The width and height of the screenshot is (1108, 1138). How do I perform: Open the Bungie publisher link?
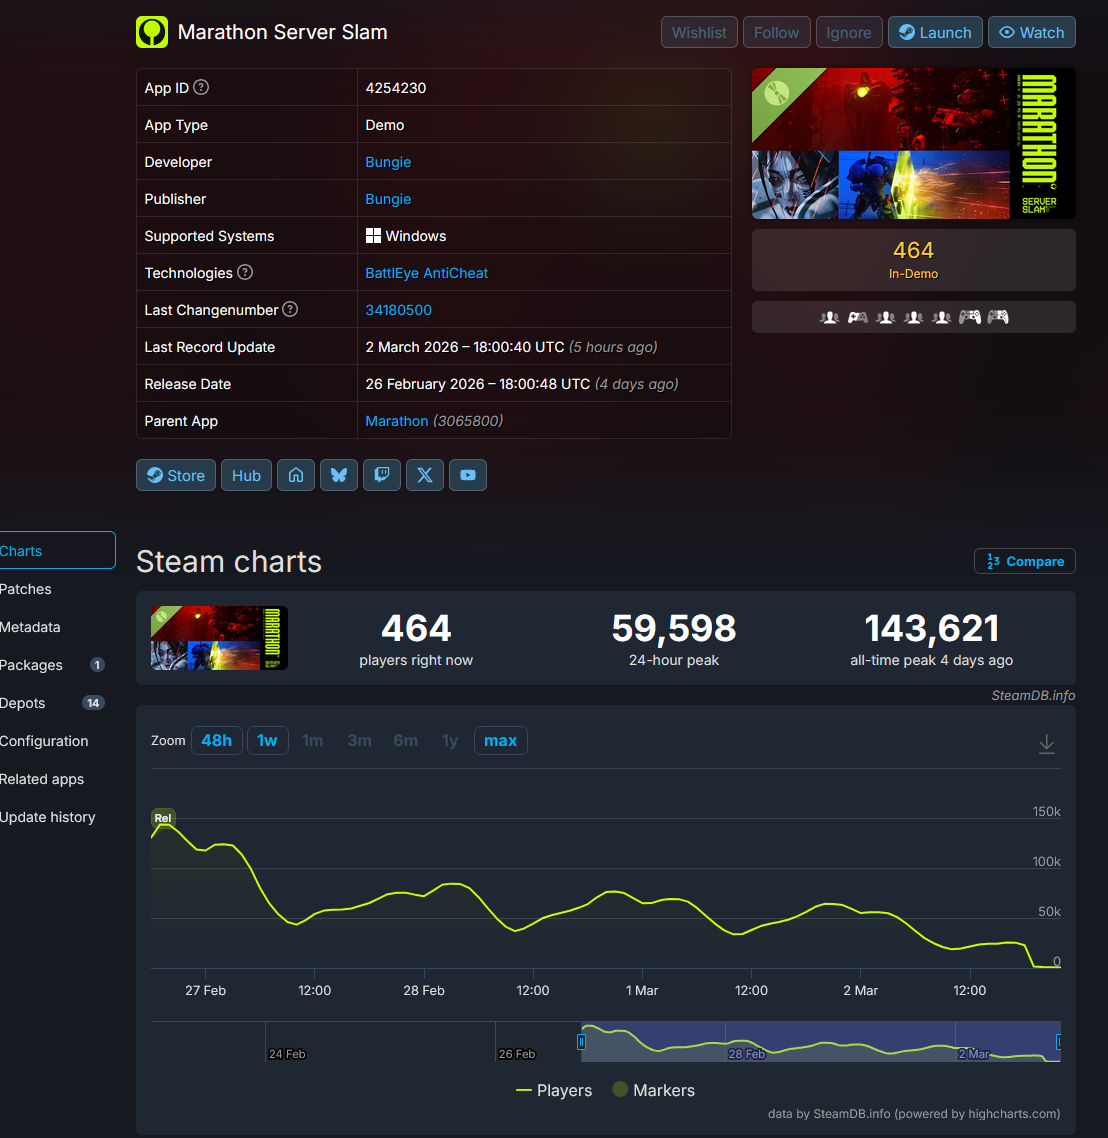coord(388,199)
